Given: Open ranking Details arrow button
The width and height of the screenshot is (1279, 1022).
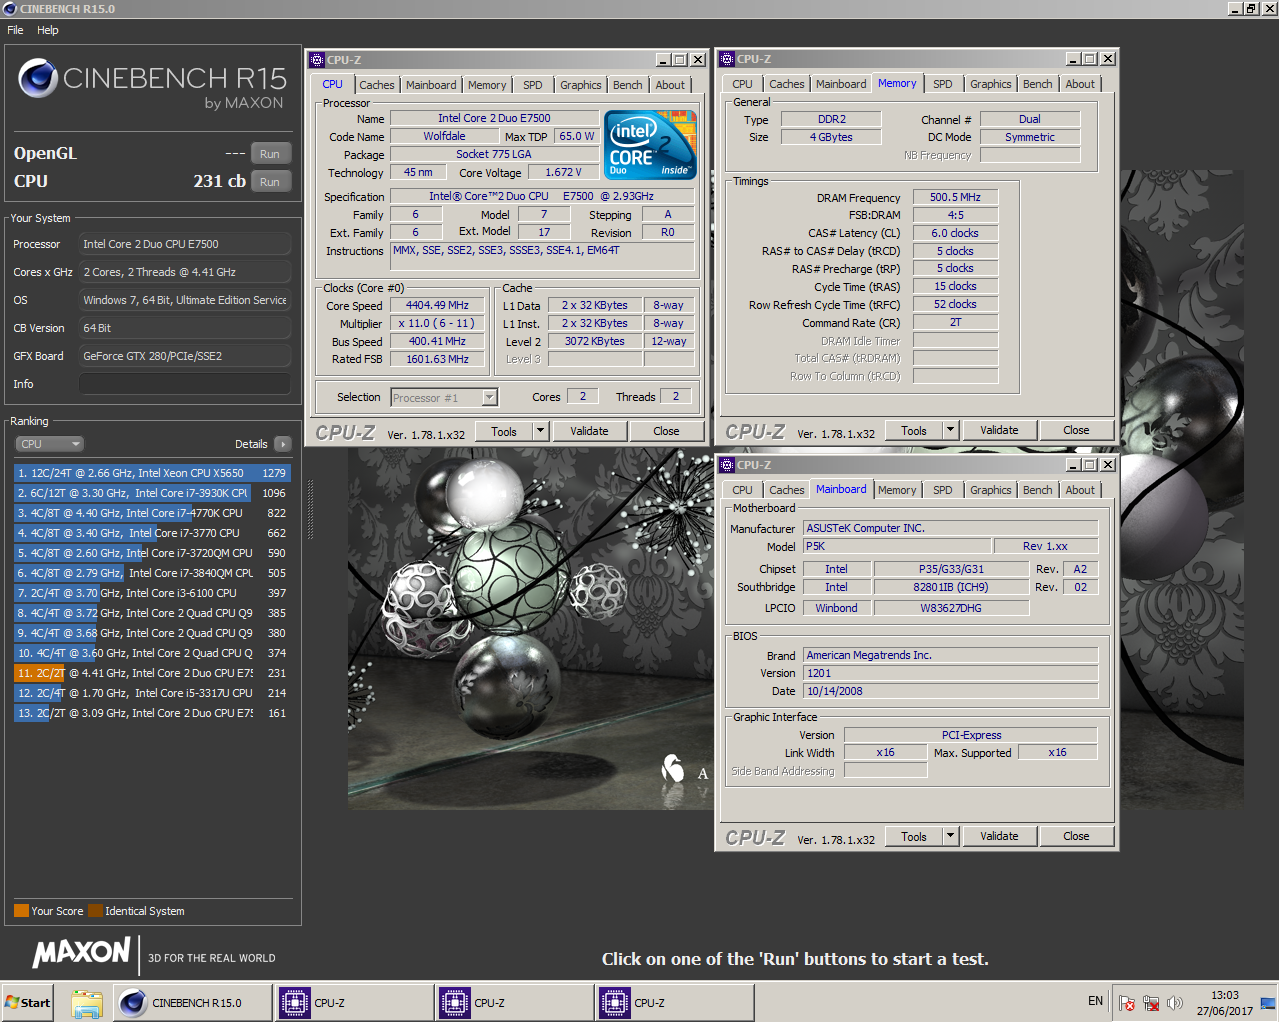Looking at the screenshot, I should pos(283,444).
